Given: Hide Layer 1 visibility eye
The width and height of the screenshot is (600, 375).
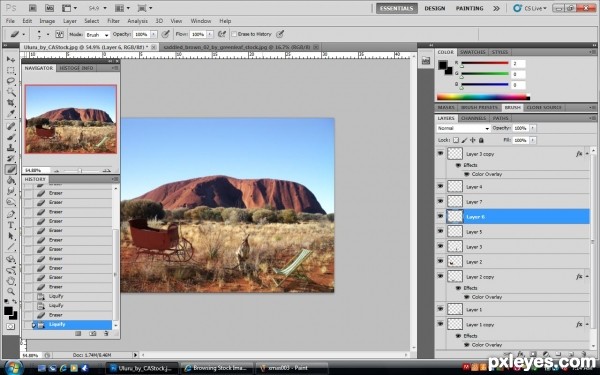Looking at the screenshot, I should (440, 309).
